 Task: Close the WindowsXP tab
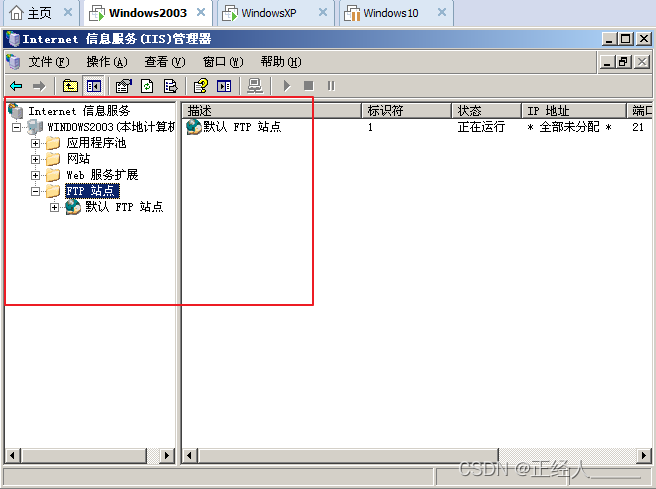323,13
